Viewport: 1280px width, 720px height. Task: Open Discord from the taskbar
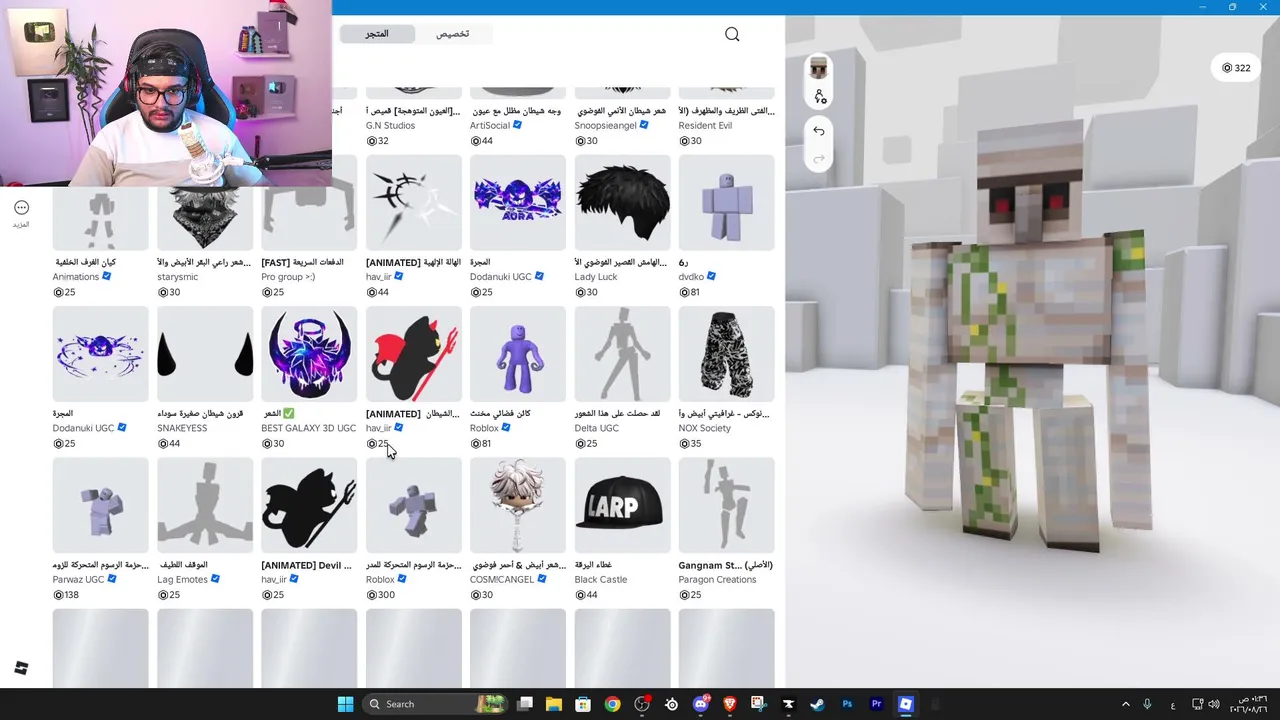tap(700, 704)
